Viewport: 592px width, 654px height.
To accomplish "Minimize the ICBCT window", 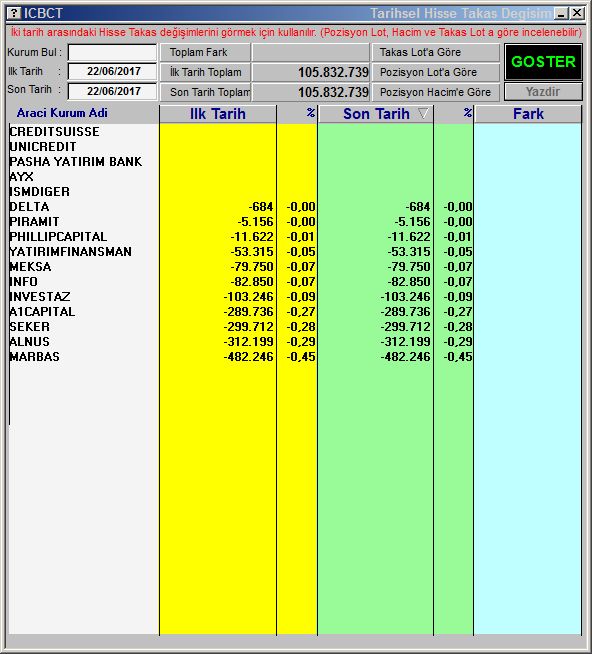I will click(561, 13).
